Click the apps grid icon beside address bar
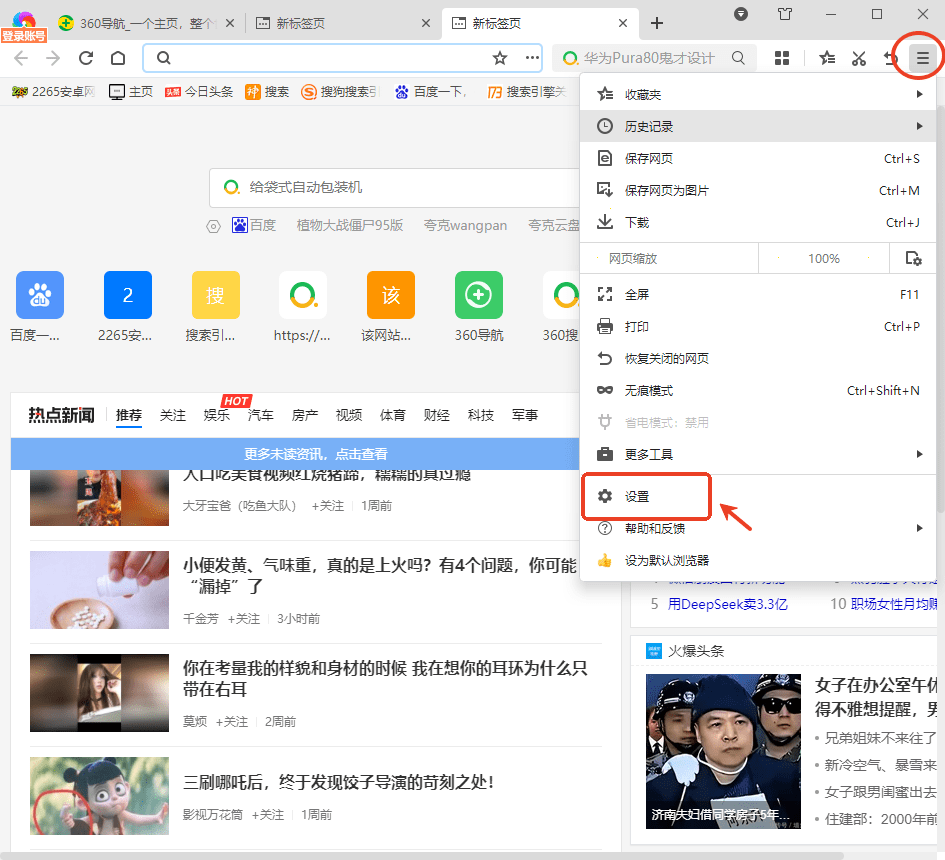The height and width of the screenshot is (860, 945). pos(785,59)
